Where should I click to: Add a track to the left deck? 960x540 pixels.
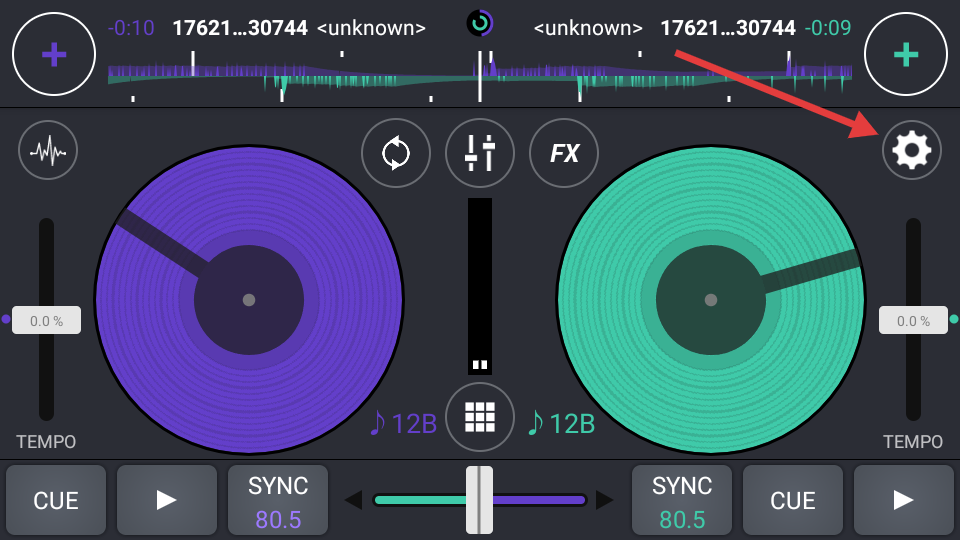coord(54,54)
